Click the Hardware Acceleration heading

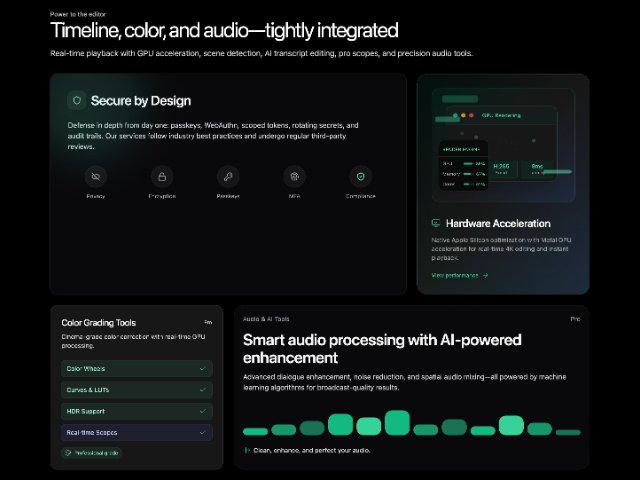click(498, 223)
